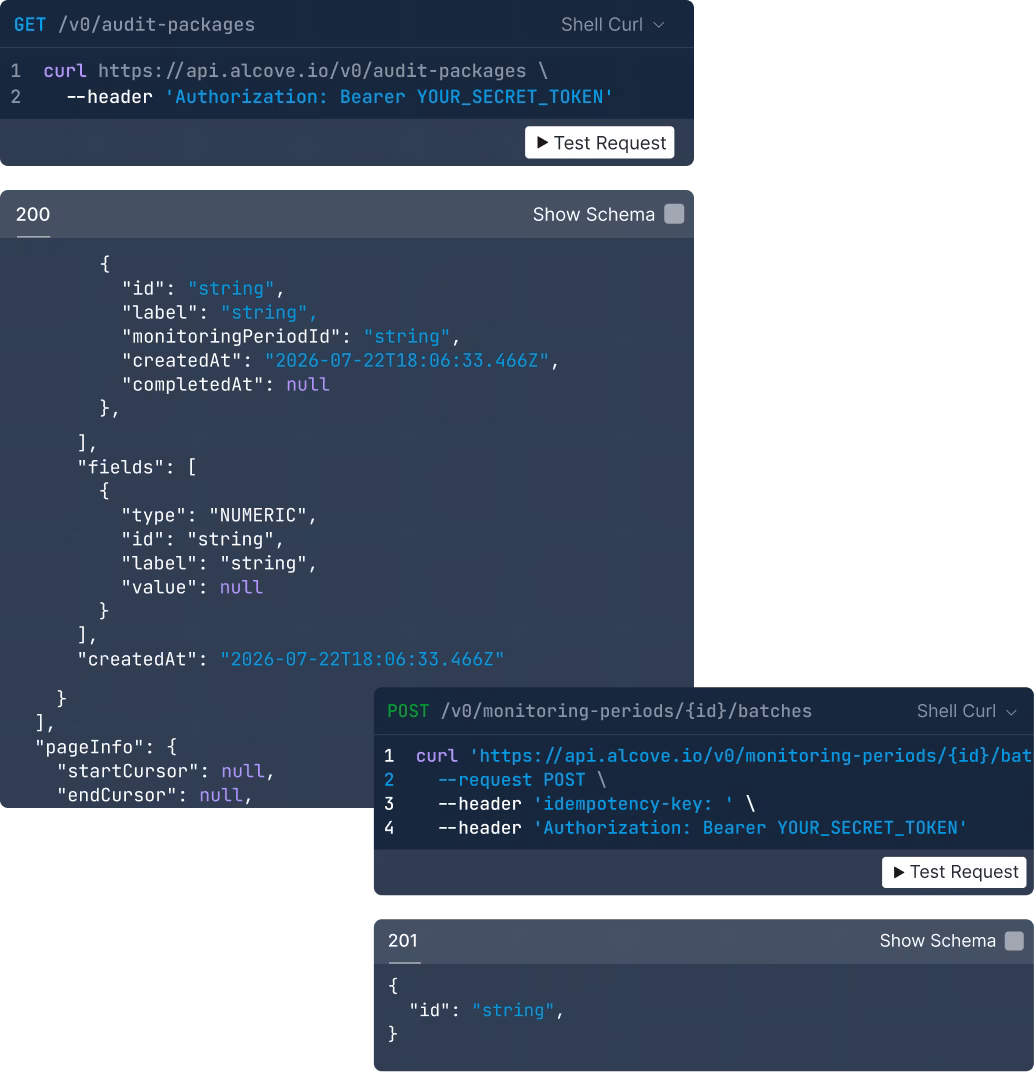Screen dimensions: 1034x1072
Task: Click the "createdAt" line following the fields array
Action: pos(291,659)
